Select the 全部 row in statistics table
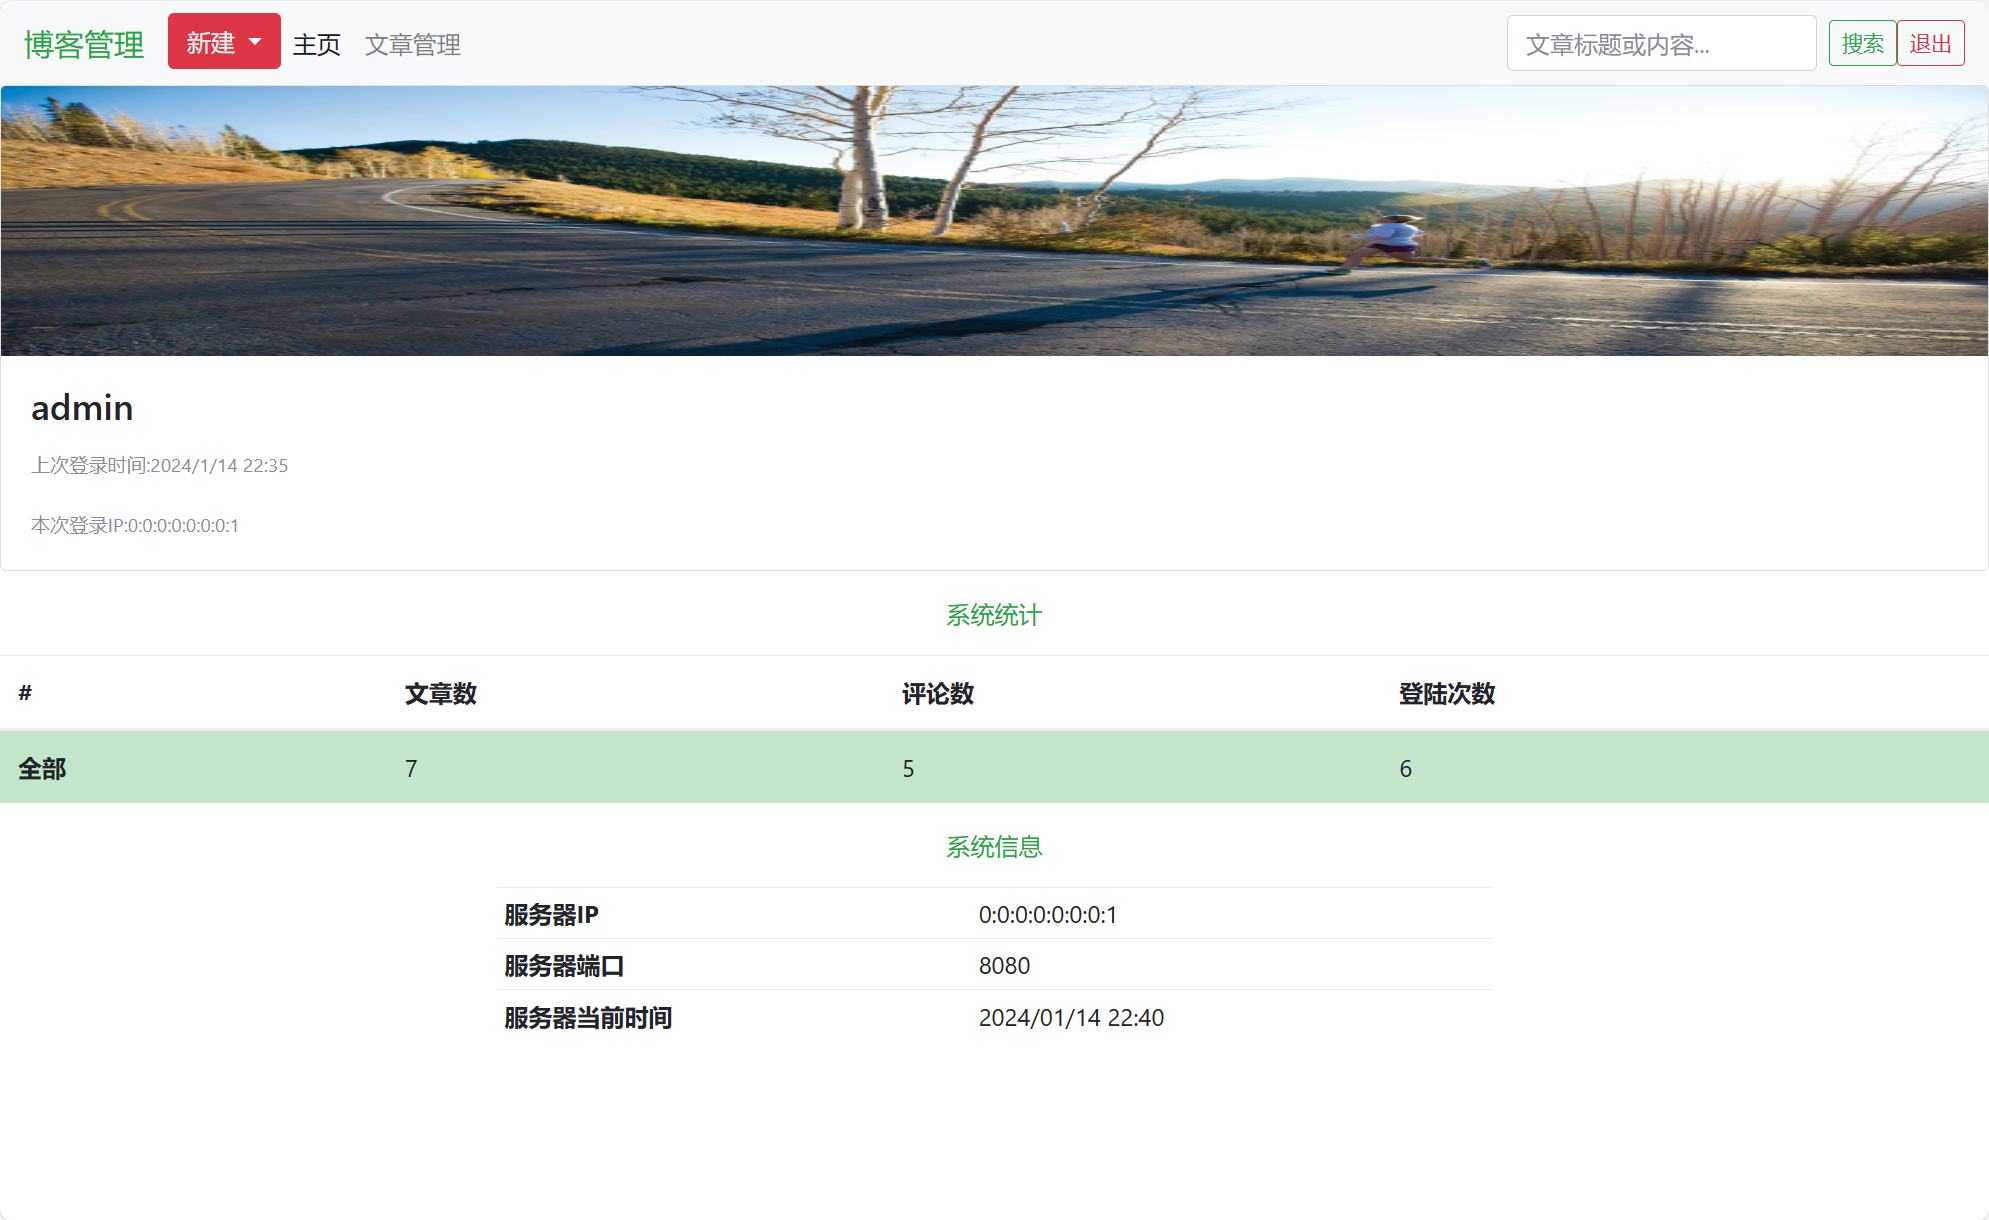 pyautogui.click(x=43, y=769)
